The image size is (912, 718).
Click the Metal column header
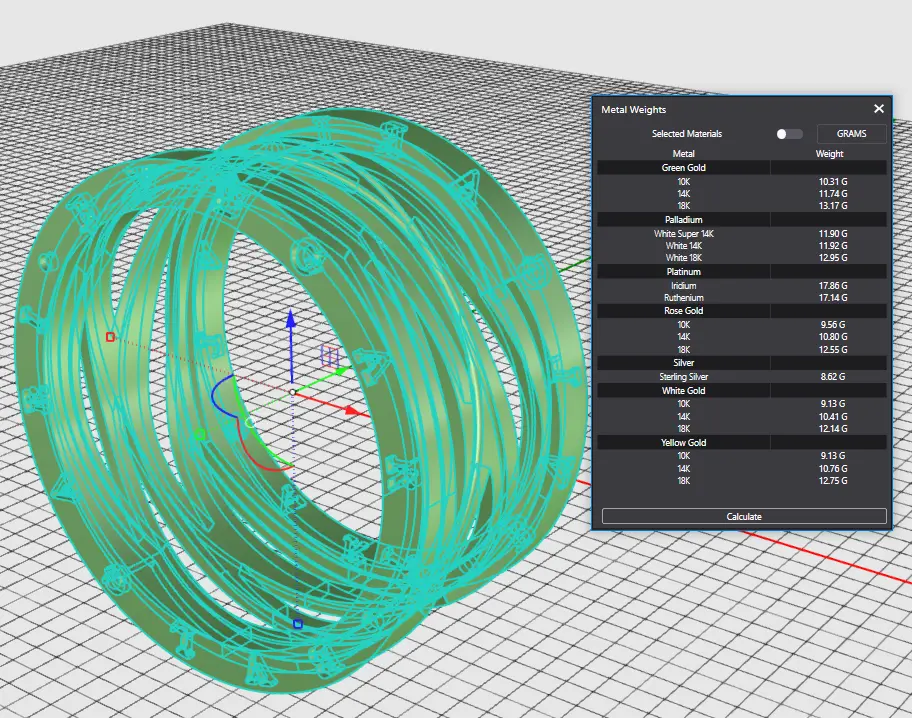tap(684, 154)
